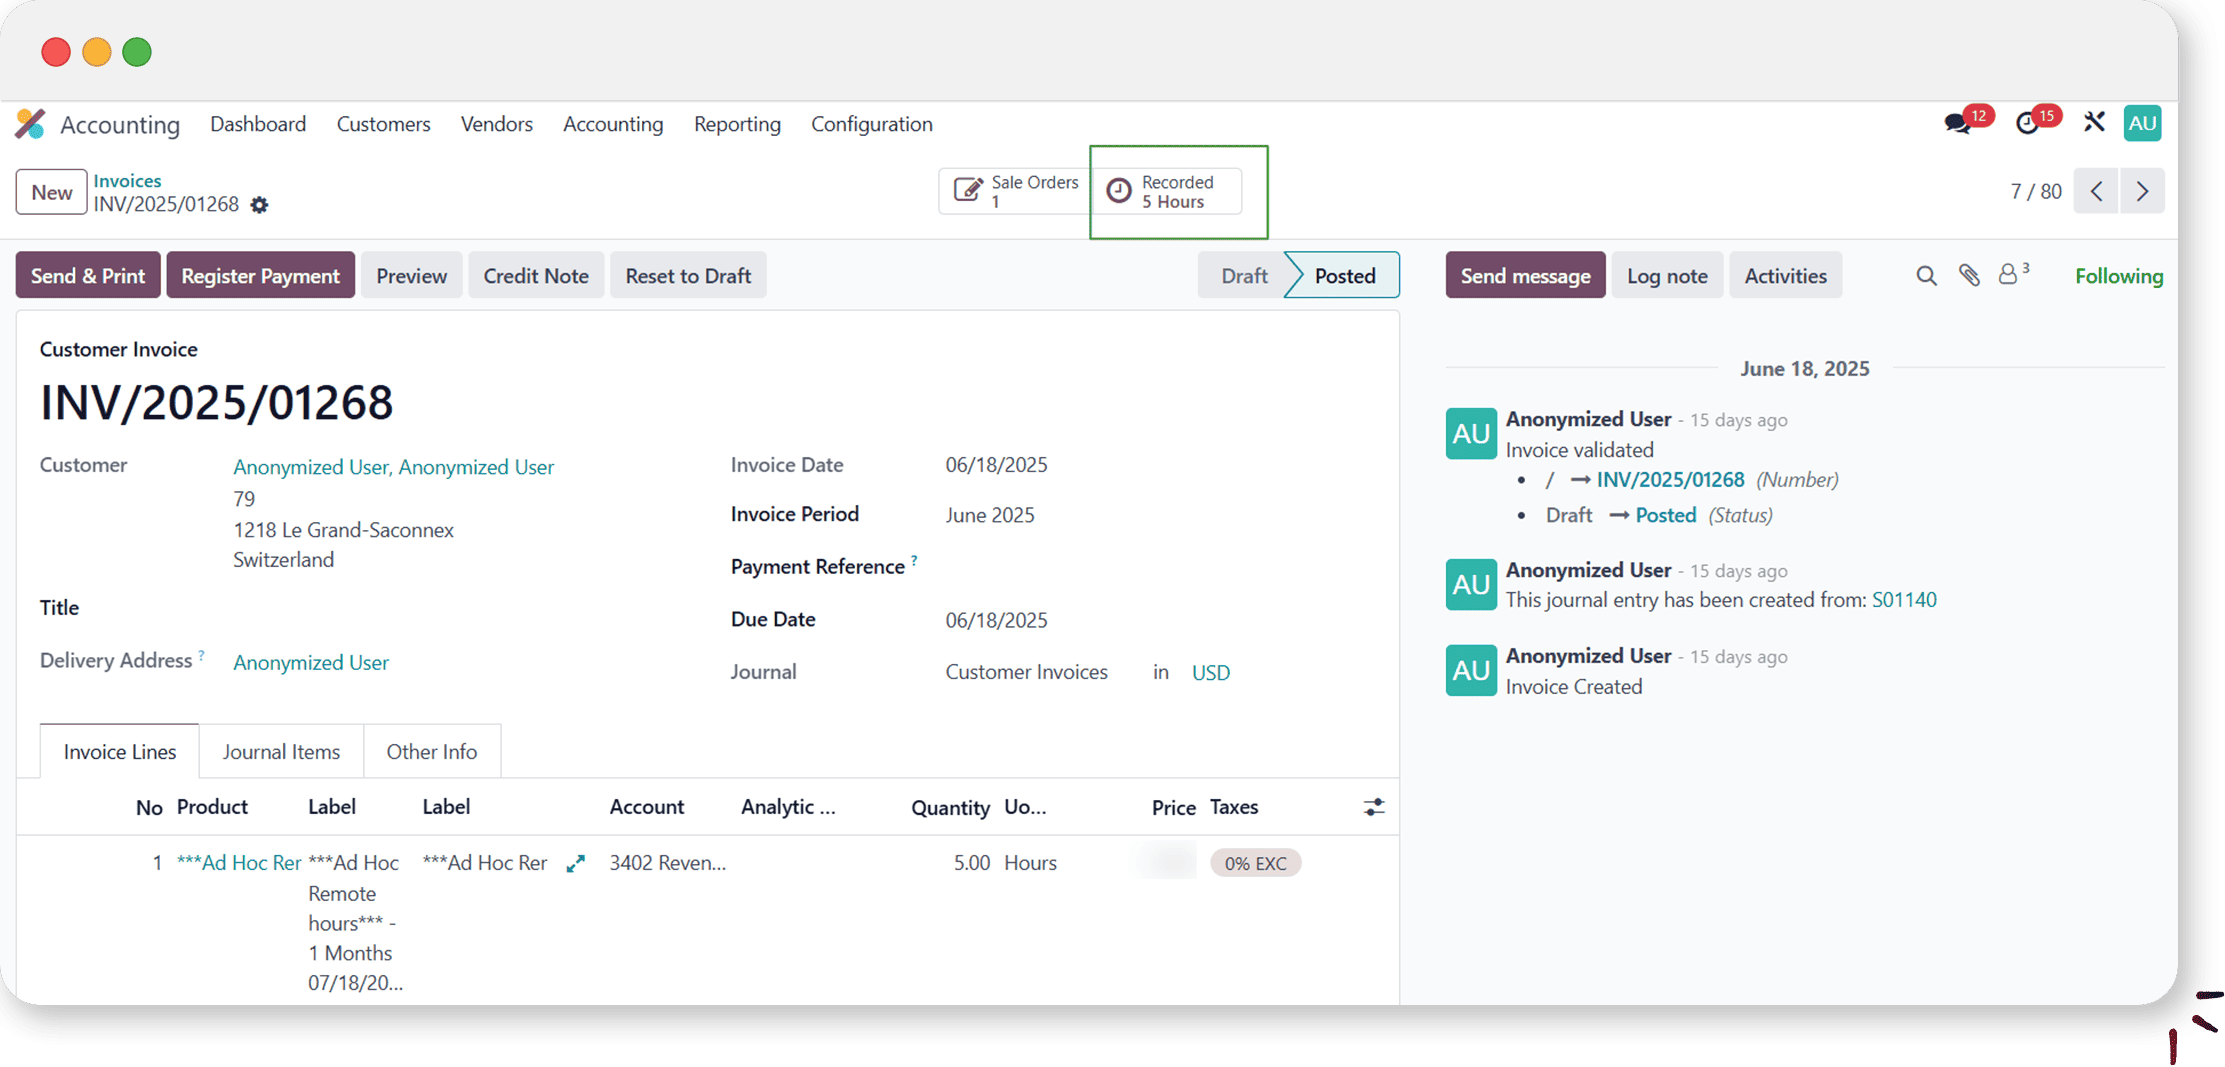The image size is (2225, 1067).
Task: Click the Register Payment button
Action: point(260,276)
